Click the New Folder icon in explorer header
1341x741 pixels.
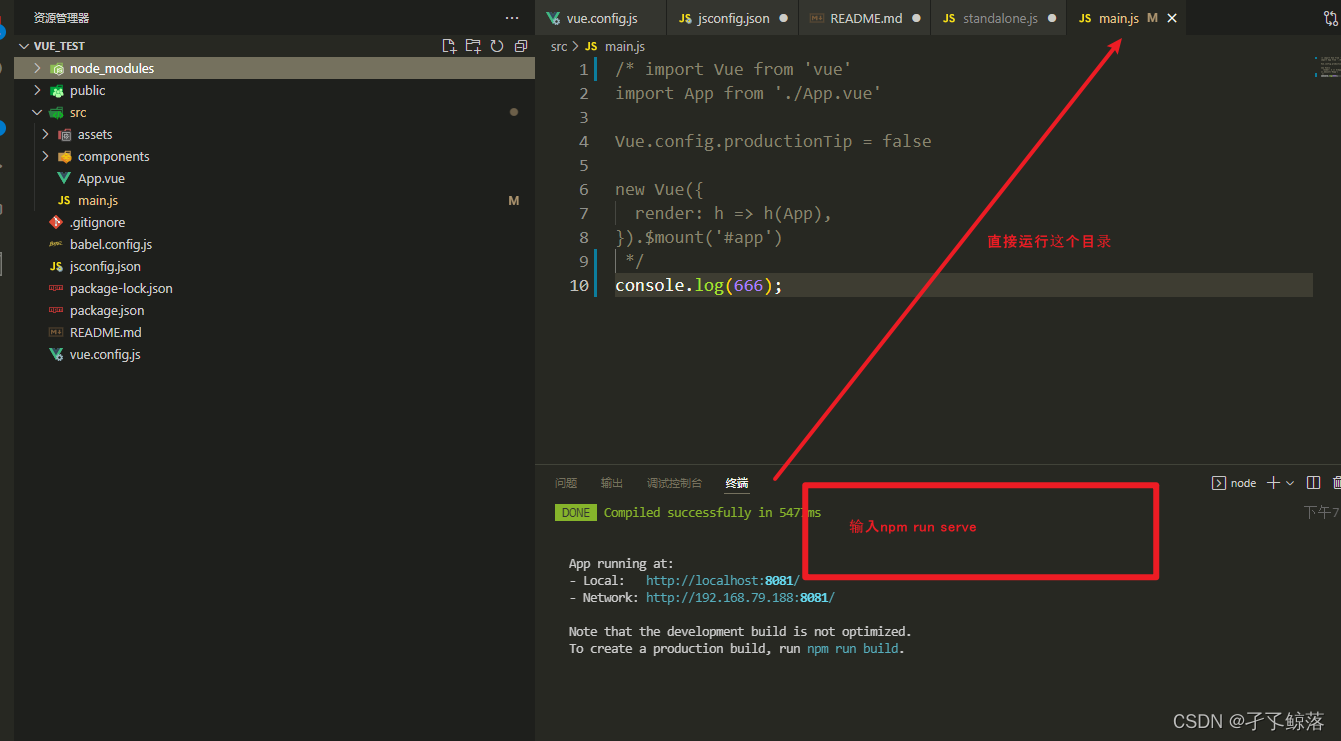[473, 46]
